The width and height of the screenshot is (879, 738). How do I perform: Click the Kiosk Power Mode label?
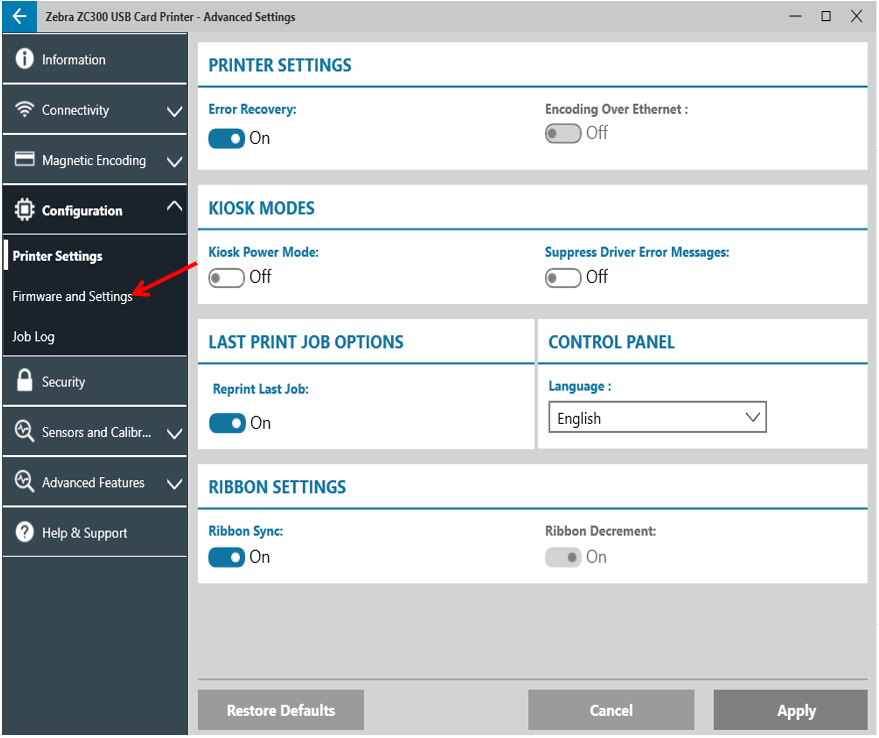click(263, 252)
